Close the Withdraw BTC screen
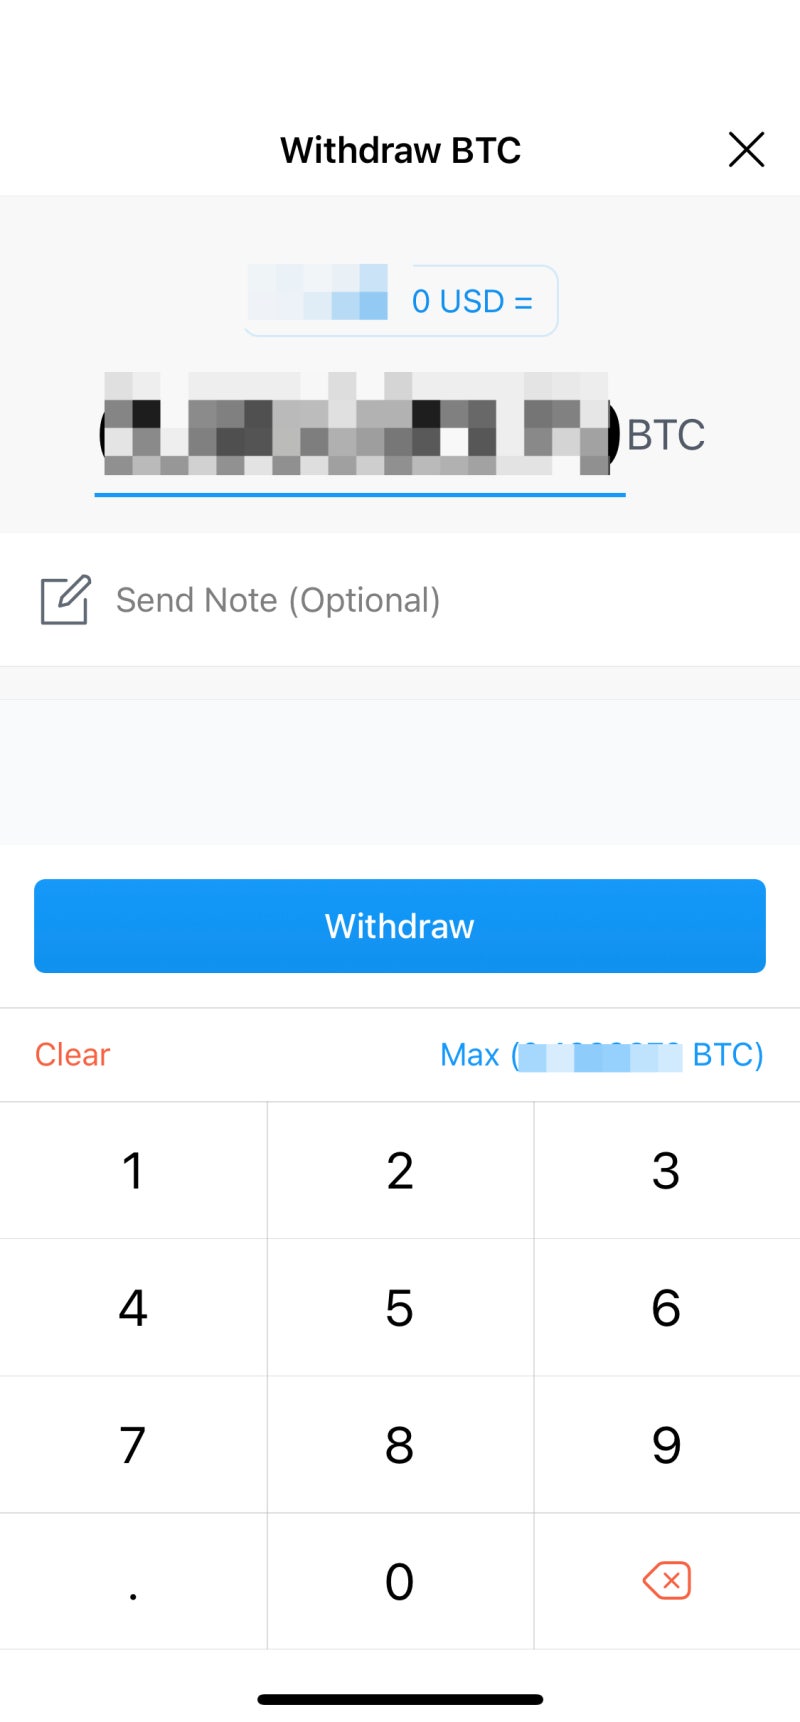Screen dimensions: 800x1722 746,150
